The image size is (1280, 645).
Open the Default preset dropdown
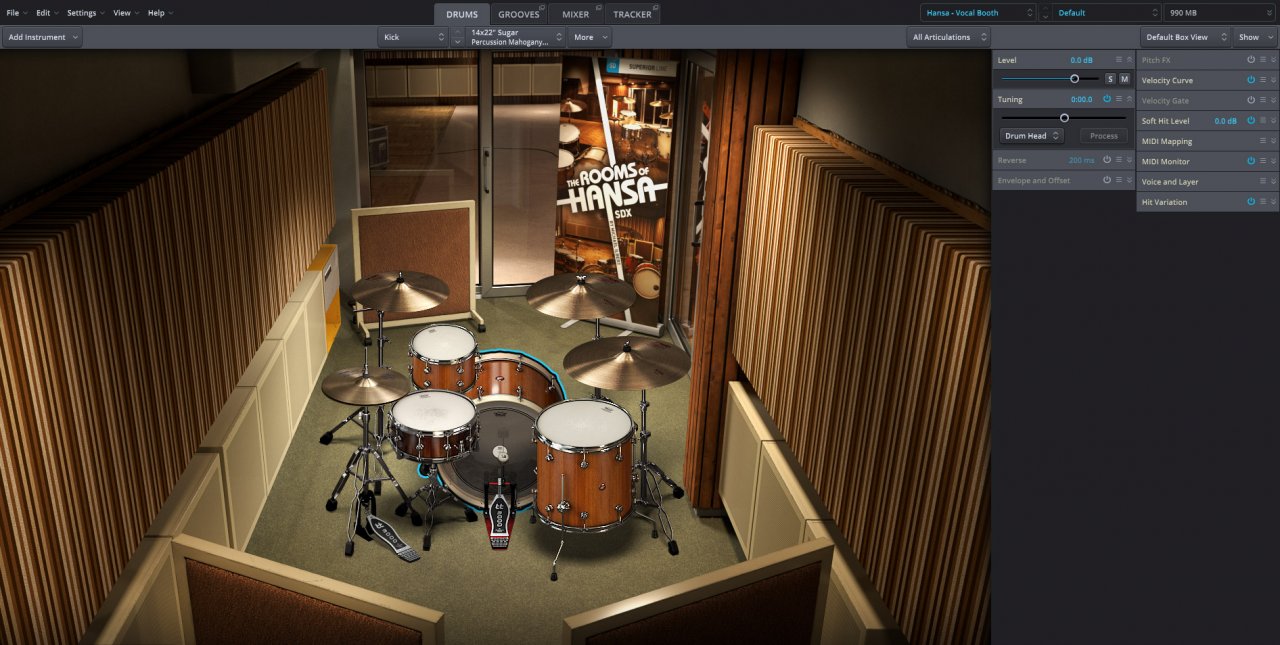tap(1107, 13)
